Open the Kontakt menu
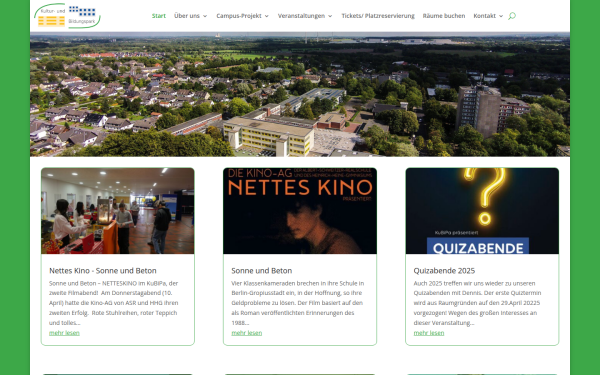The image size is (600, 375). coord(484,16)
